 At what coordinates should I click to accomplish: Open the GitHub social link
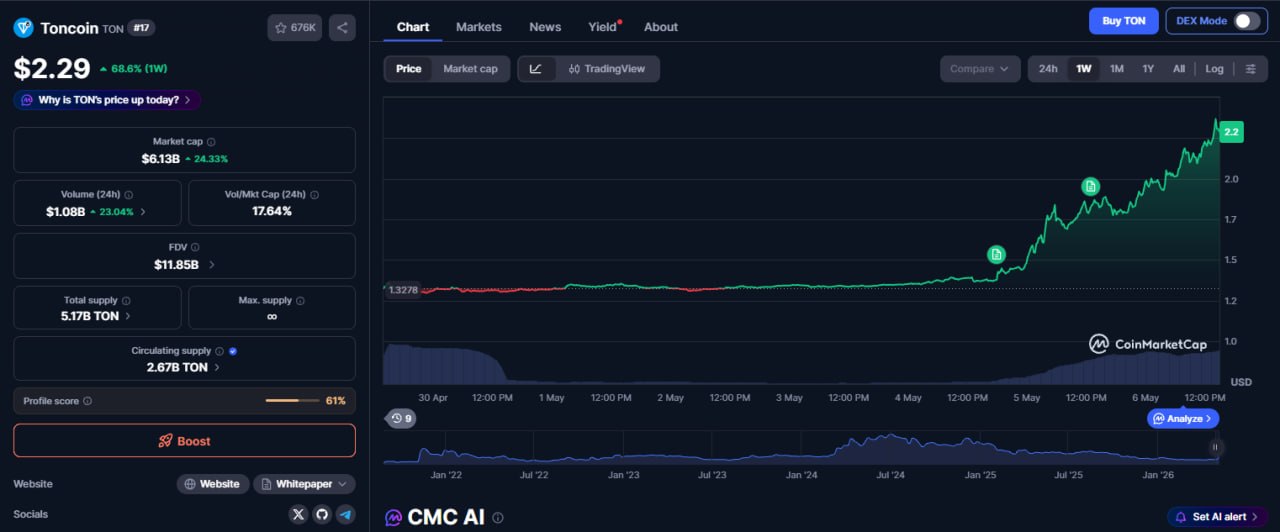(322, 514)
